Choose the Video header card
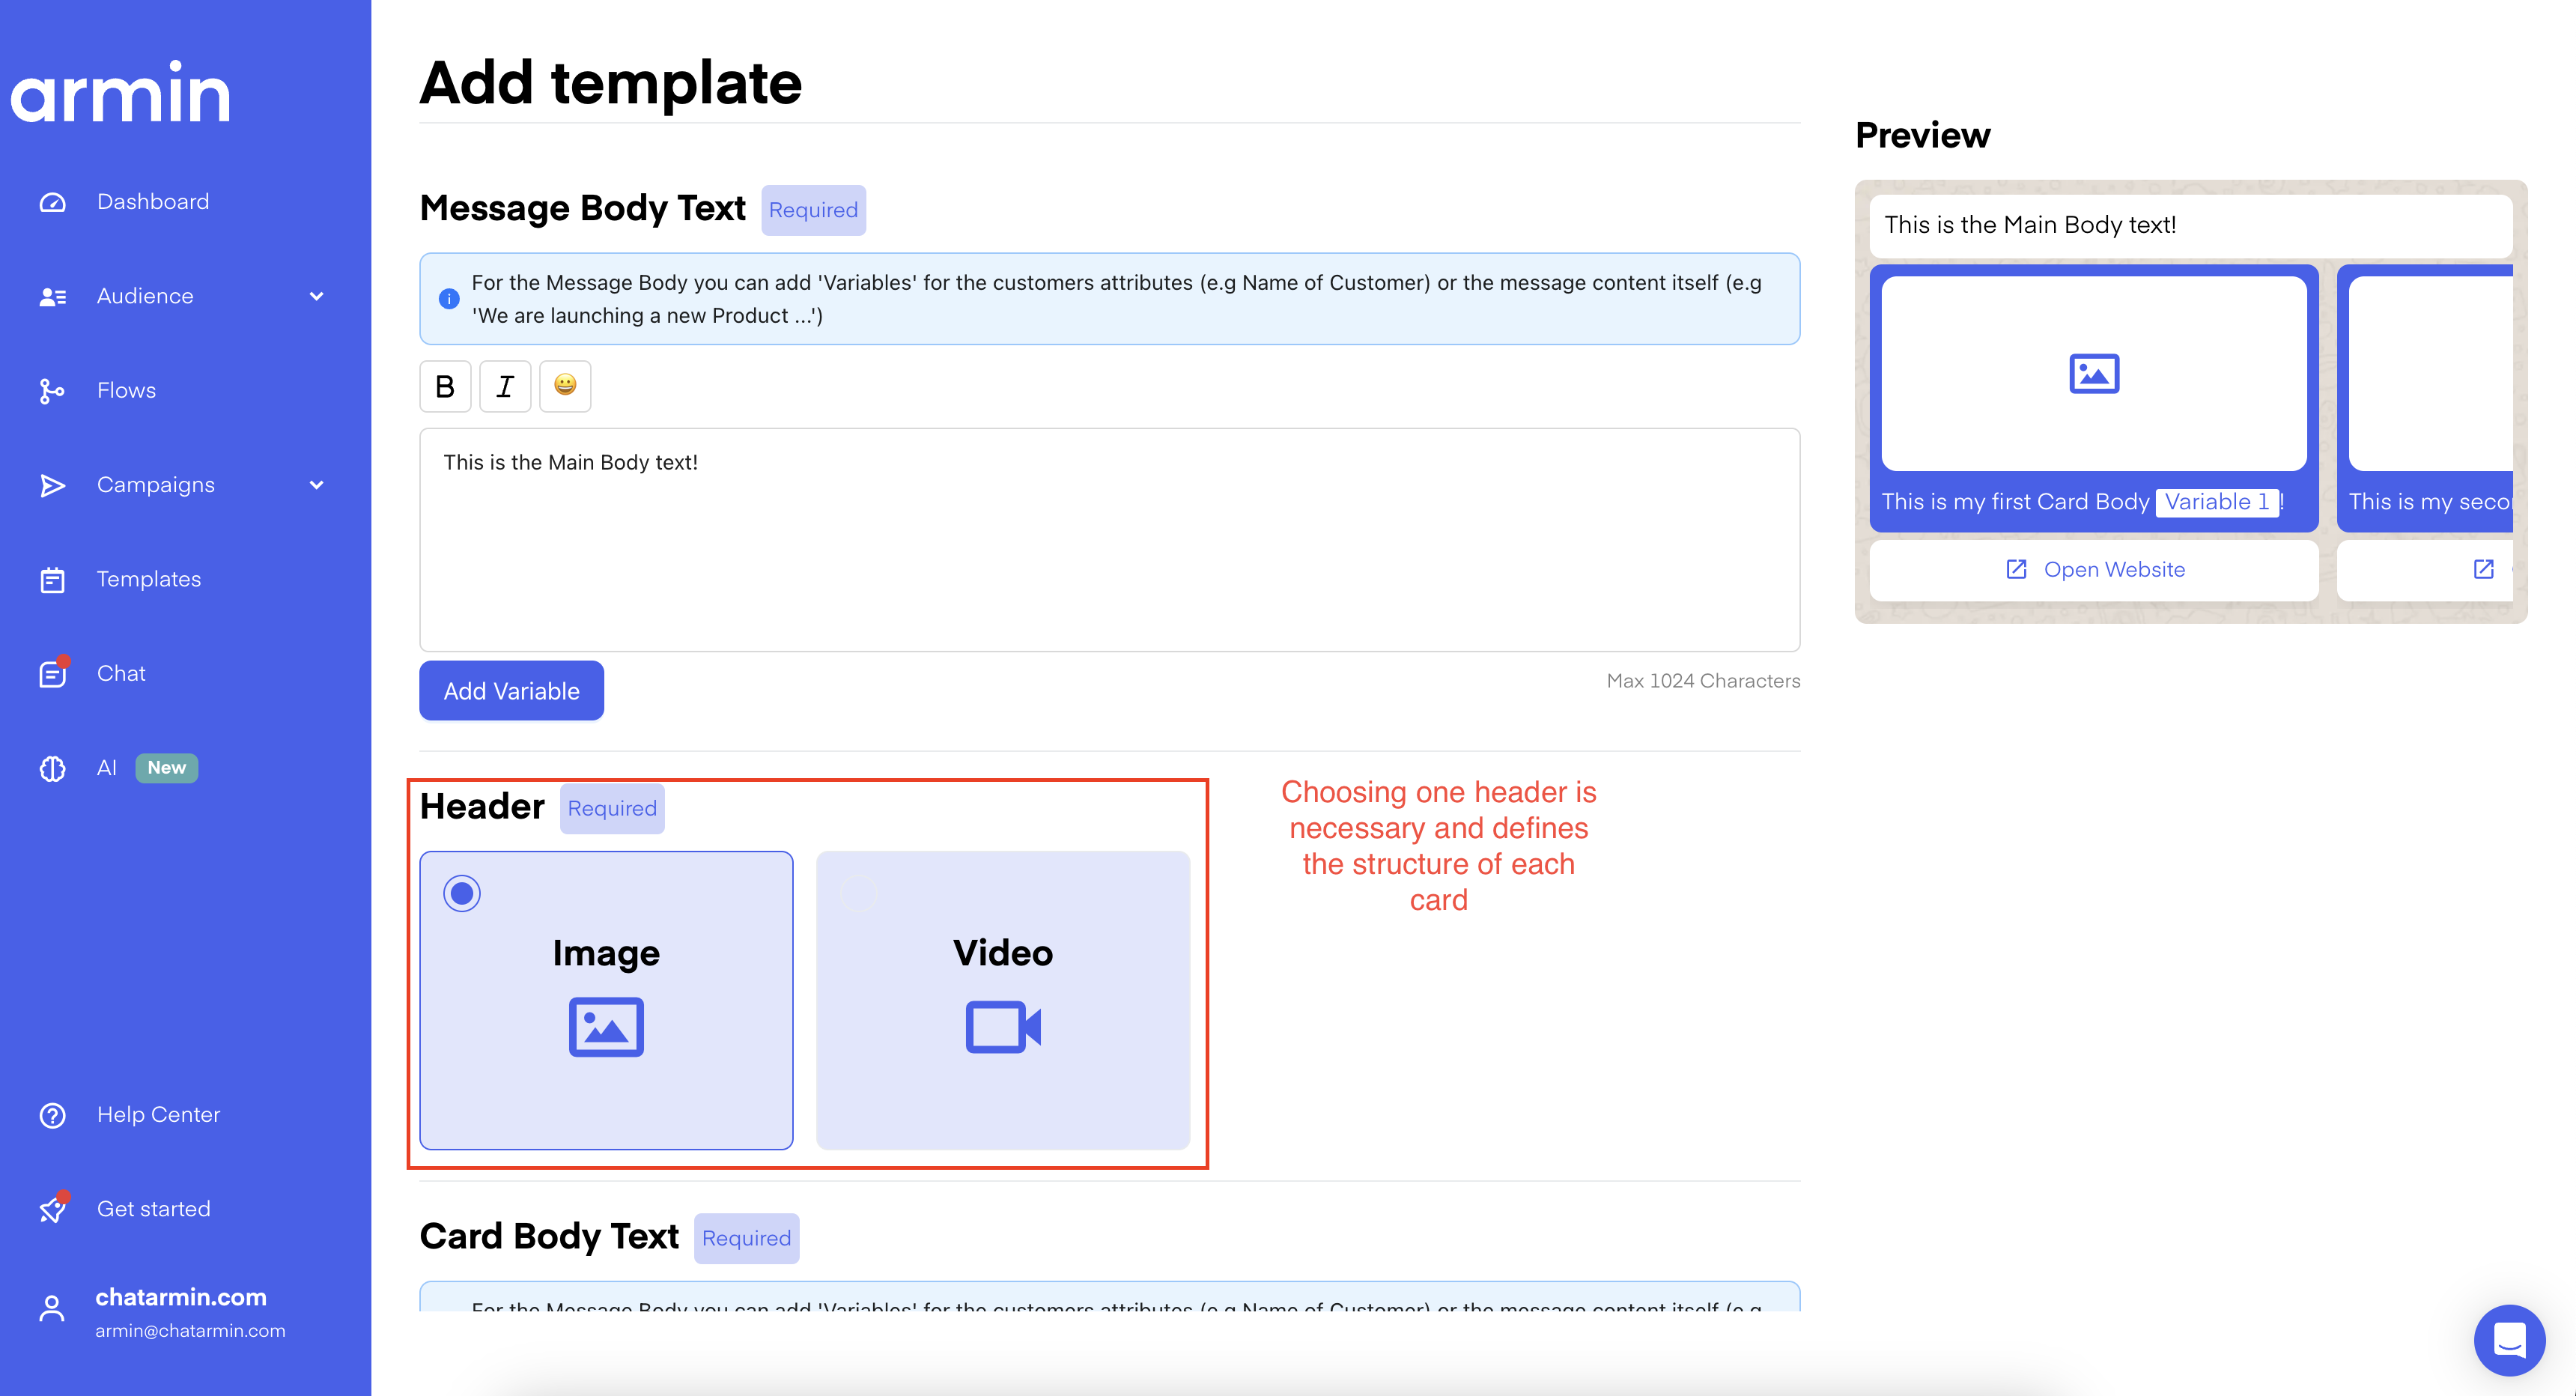Viewport: 2576px width, 1396px height. (x=1003, y=1000)
